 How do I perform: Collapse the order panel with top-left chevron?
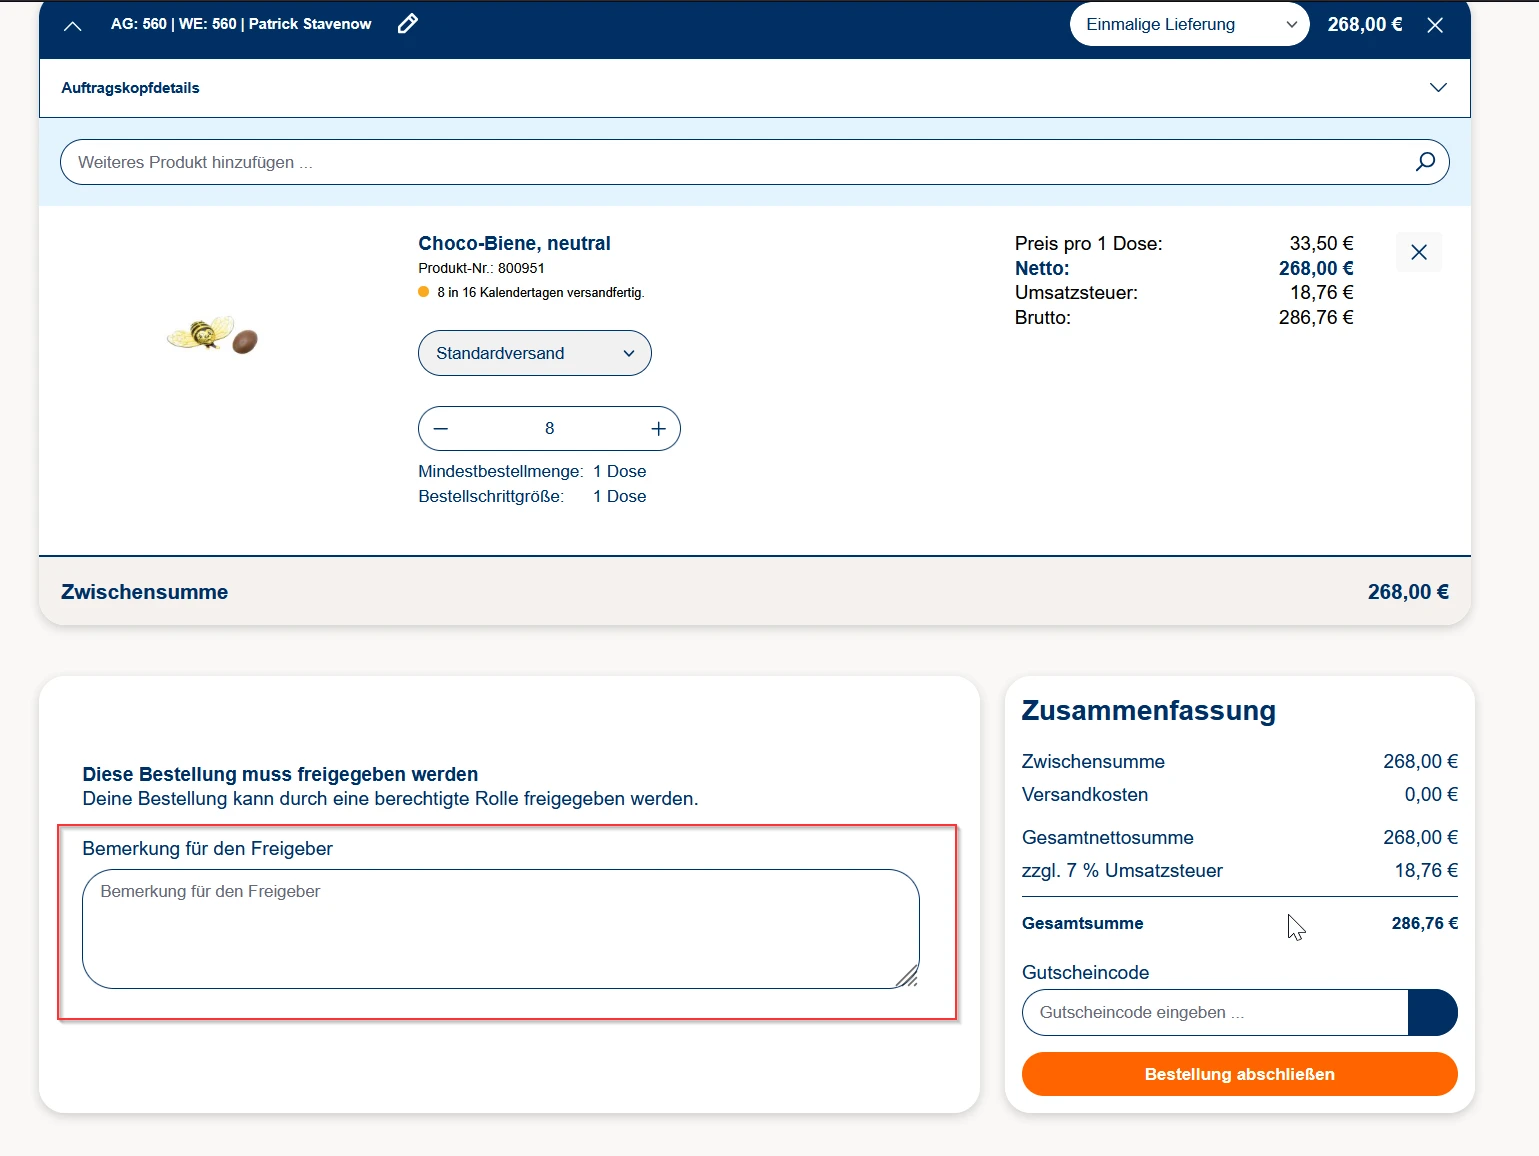(73, 26)
